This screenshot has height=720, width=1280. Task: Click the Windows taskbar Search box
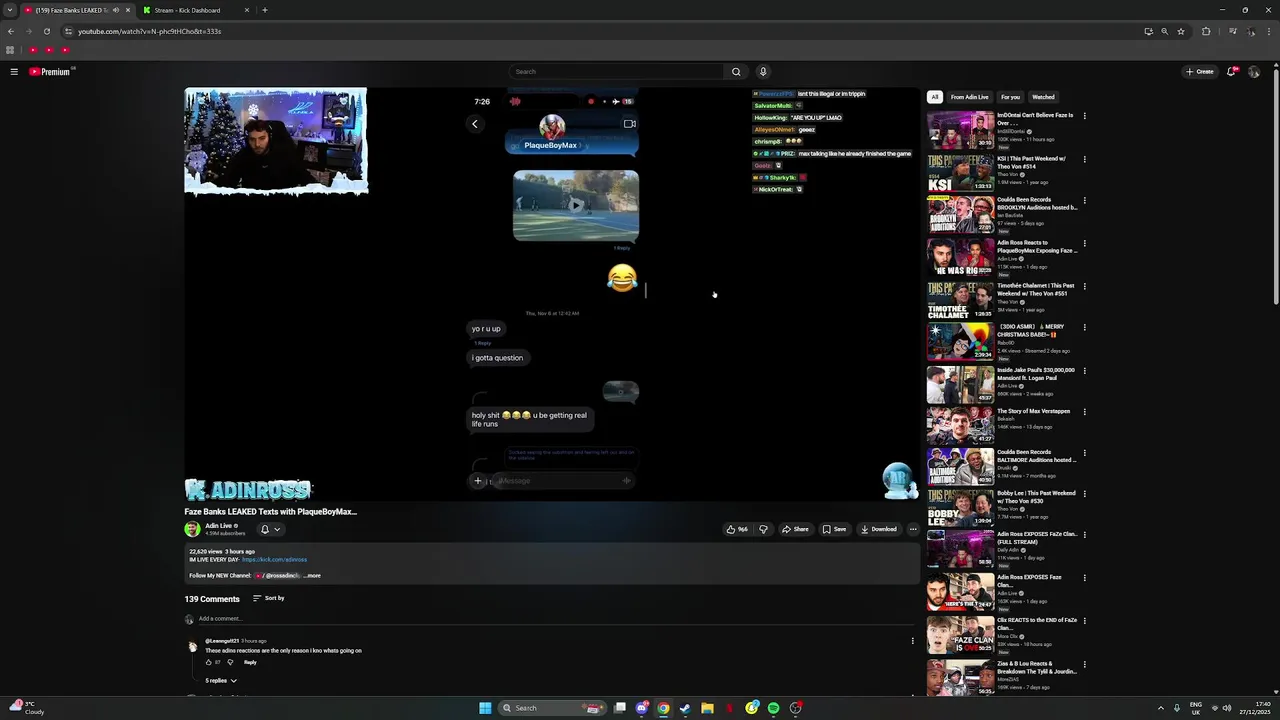pos(552,708)
